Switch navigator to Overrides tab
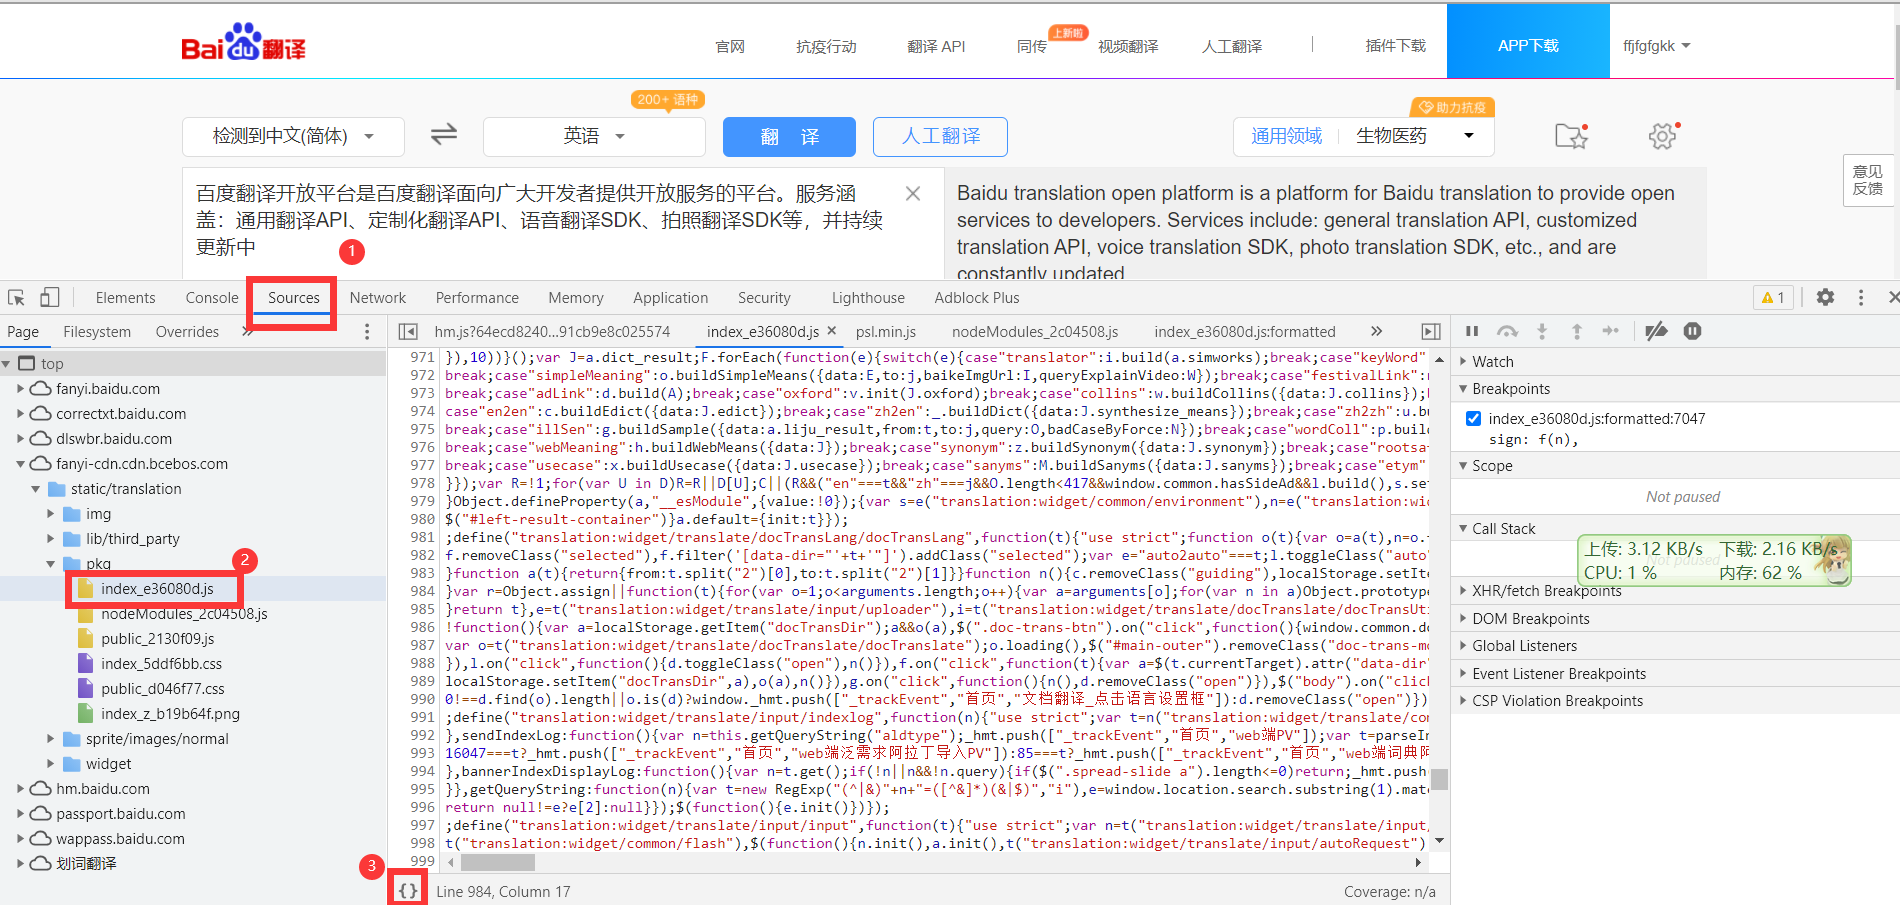Viewport: 1900px width, 905px height. (x=187, y=331)
